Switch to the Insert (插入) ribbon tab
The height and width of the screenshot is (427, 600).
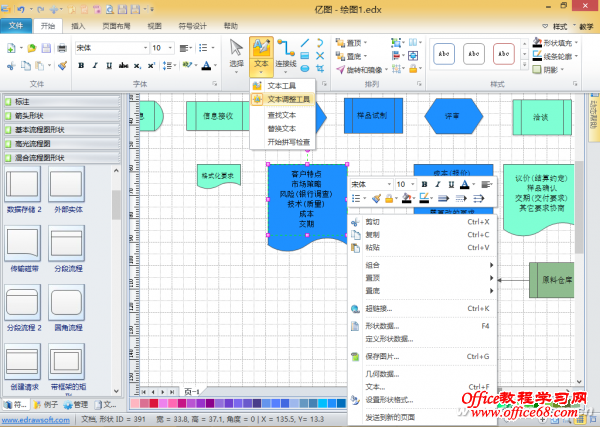pyautogui.click(x=78, y=25)
